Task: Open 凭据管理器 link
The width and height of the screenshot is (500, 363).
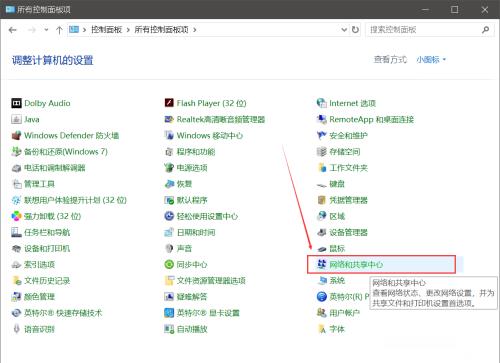Action: 348,200
